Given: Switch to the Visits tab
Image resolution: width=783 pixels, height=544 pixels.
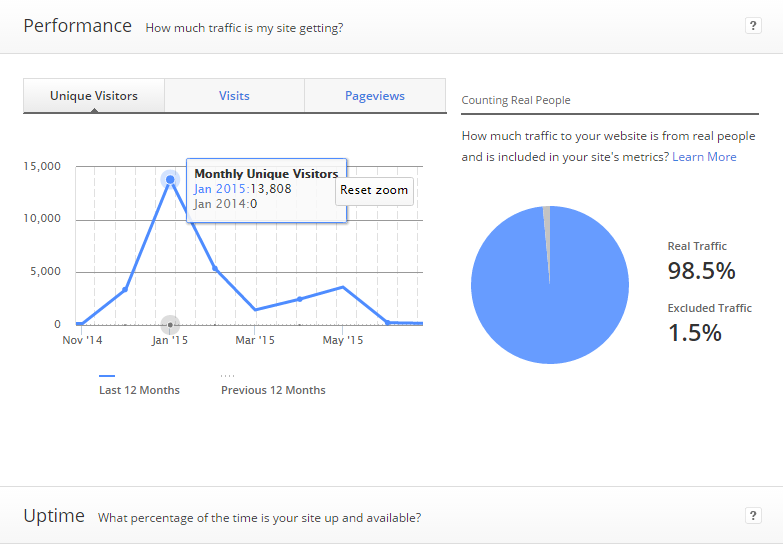Looking at the screenshot, I should pos(234,95).
